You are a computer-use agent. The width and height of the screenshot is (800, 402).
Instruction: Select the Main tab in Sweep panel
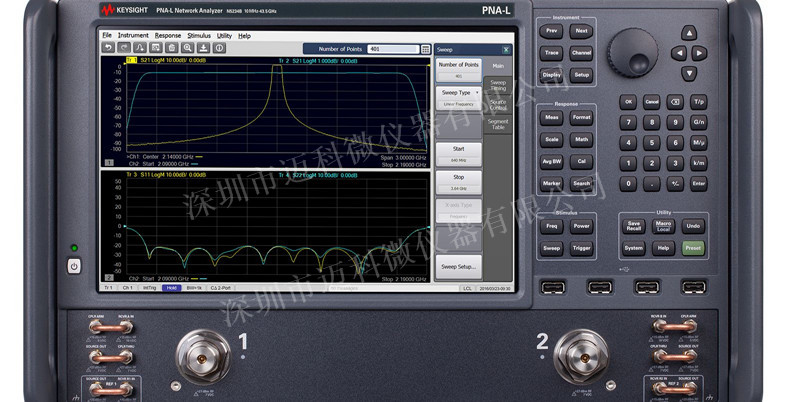coord(498,66)
